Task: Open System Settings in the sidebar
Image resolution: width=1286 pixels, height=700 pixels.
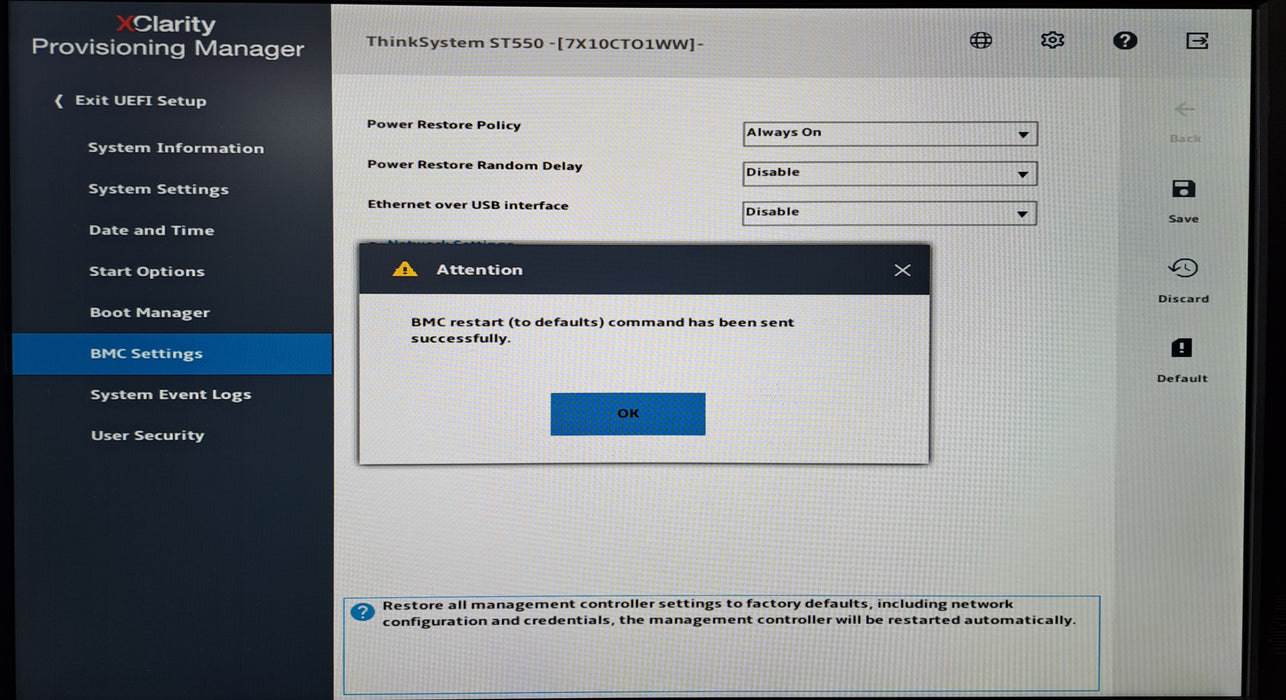Action: point(159,189)
